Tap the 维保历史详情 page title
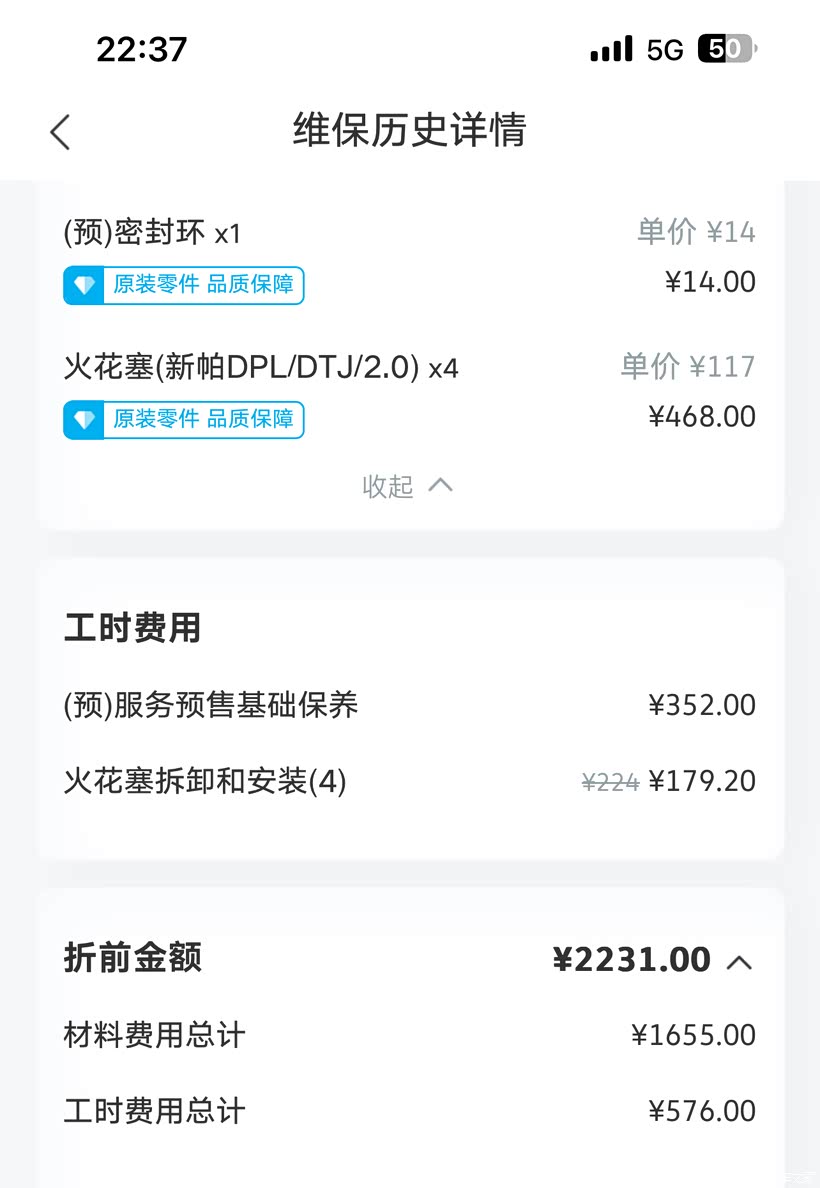The width and height of the screenshot is (820, 1188). click(409, 131)
